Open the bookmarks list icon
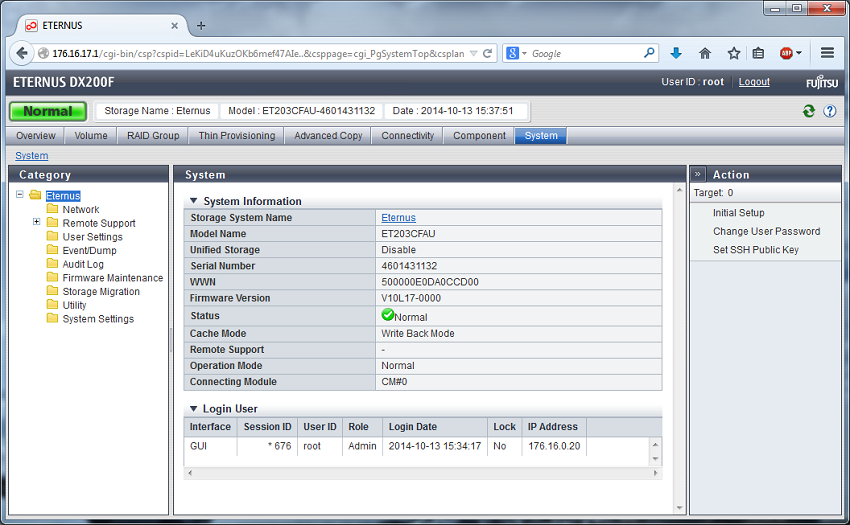 point(758,53)
